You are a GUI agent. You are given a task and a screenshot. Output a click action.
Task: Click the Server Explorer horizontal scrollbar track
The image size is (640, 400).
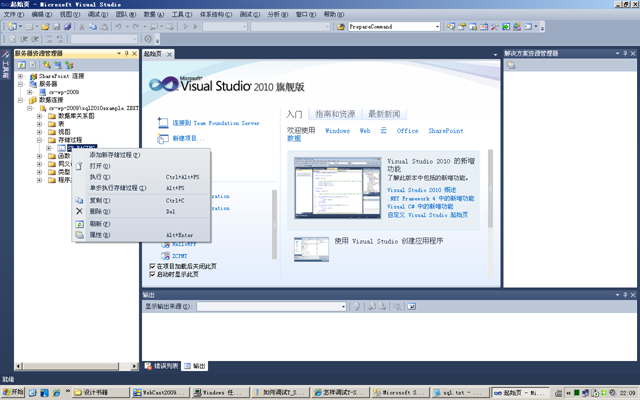point(77,366)
